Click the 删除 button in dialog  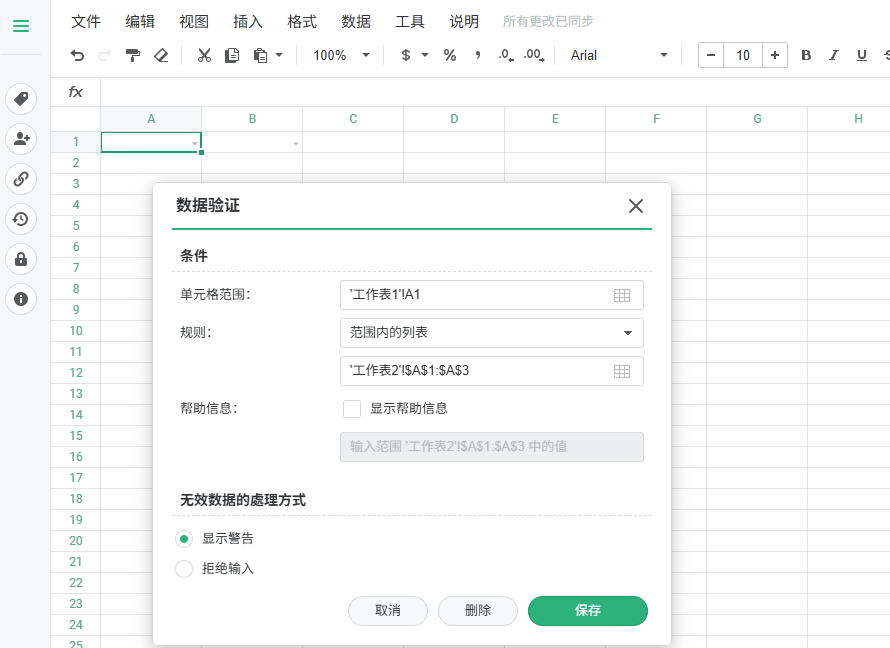point(478,611)
